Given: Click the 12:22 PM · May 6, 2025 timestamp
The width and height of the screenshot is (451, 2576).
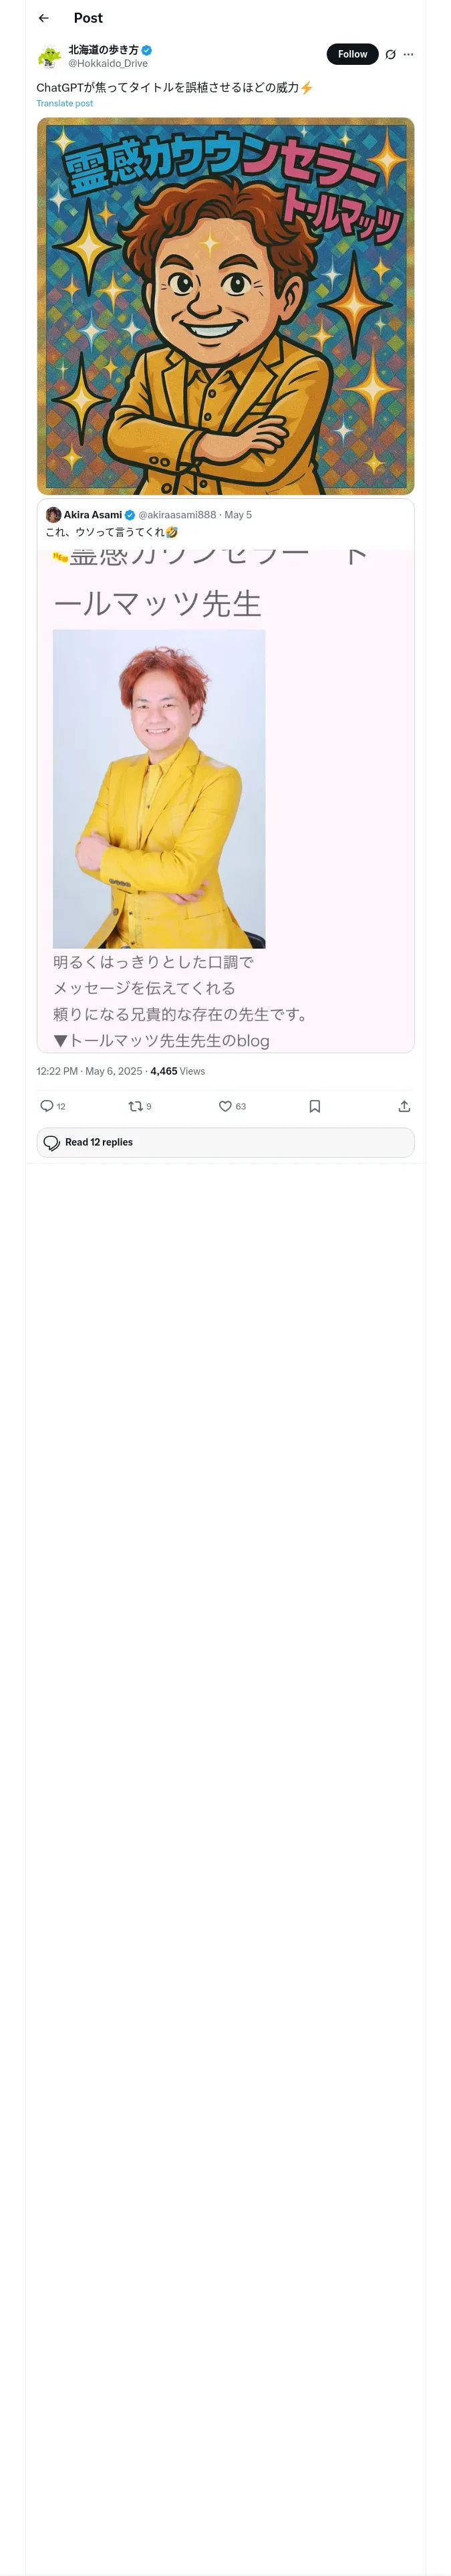Looking at the screenshot, I should point(89,1071).
